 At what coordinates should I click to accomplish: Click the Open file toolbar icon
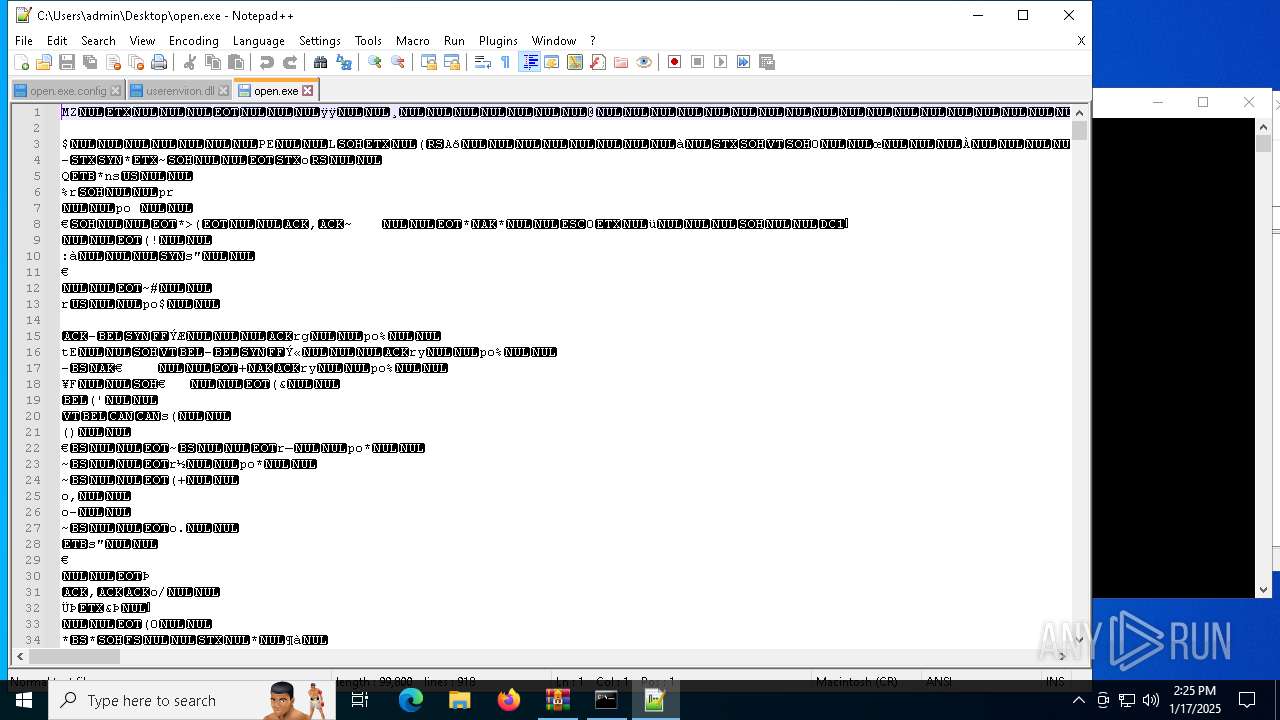coord(43,62)
